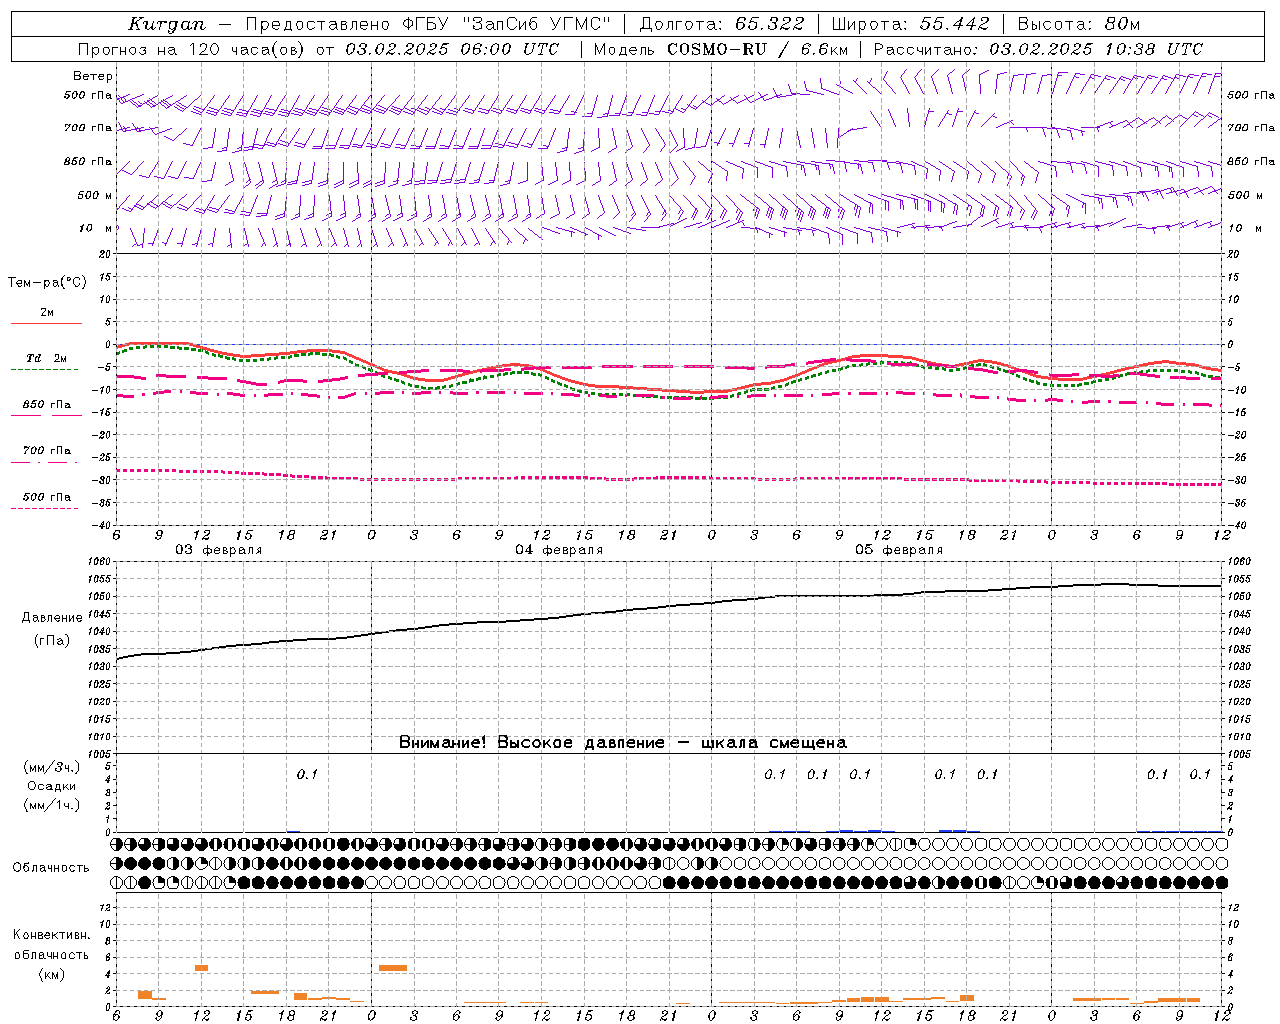Click the "Конвективн." convective cloud label
This screenshot has height=1024, width=1280.
pos(52,935)
